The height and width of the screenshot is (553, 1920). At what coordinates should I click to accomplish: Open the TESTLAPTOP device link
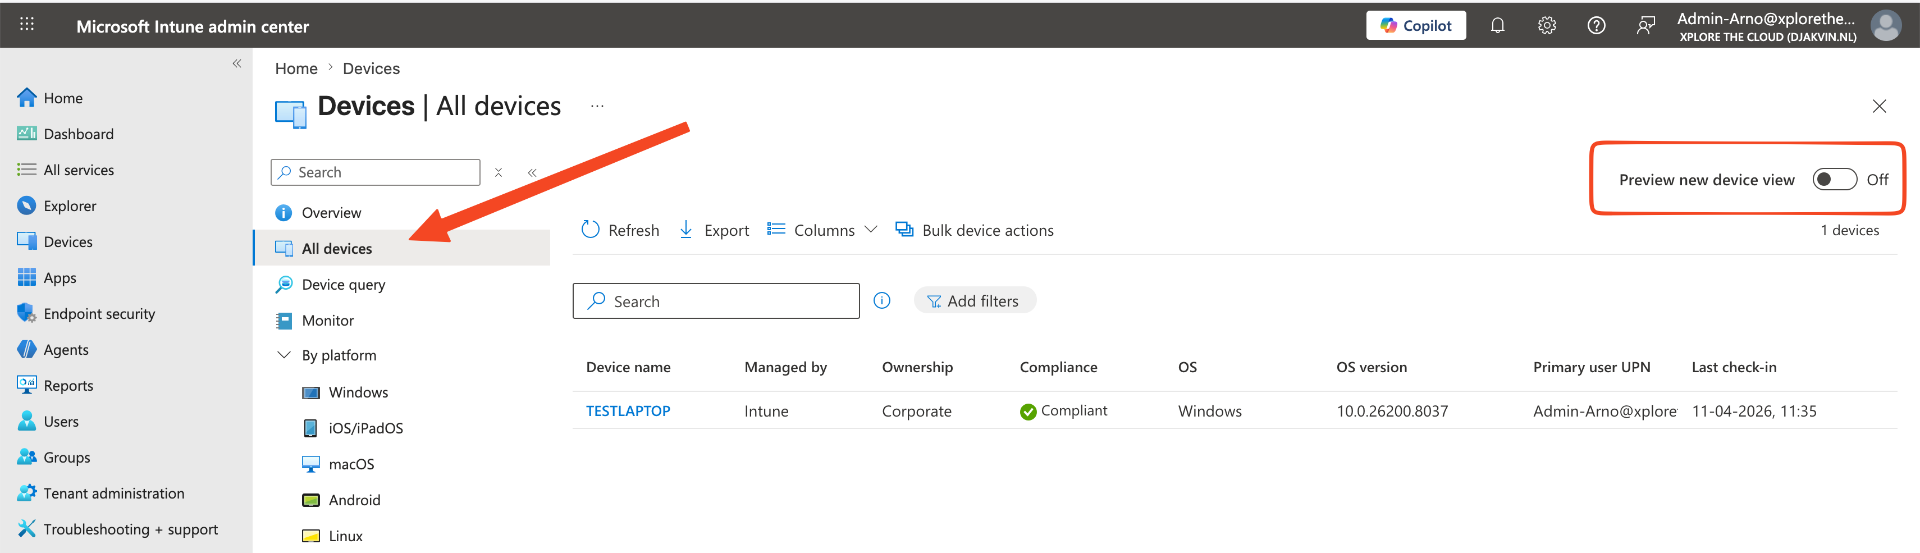point(628,411)
